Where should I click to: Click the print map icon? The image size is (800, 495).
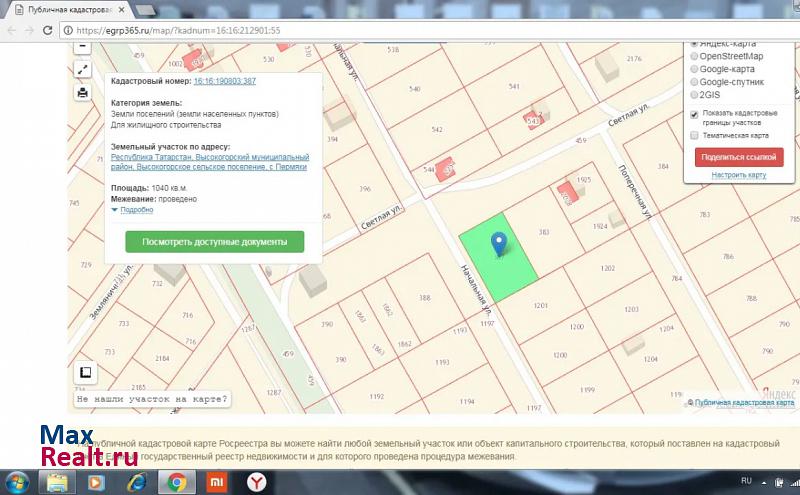pos(83,93)
